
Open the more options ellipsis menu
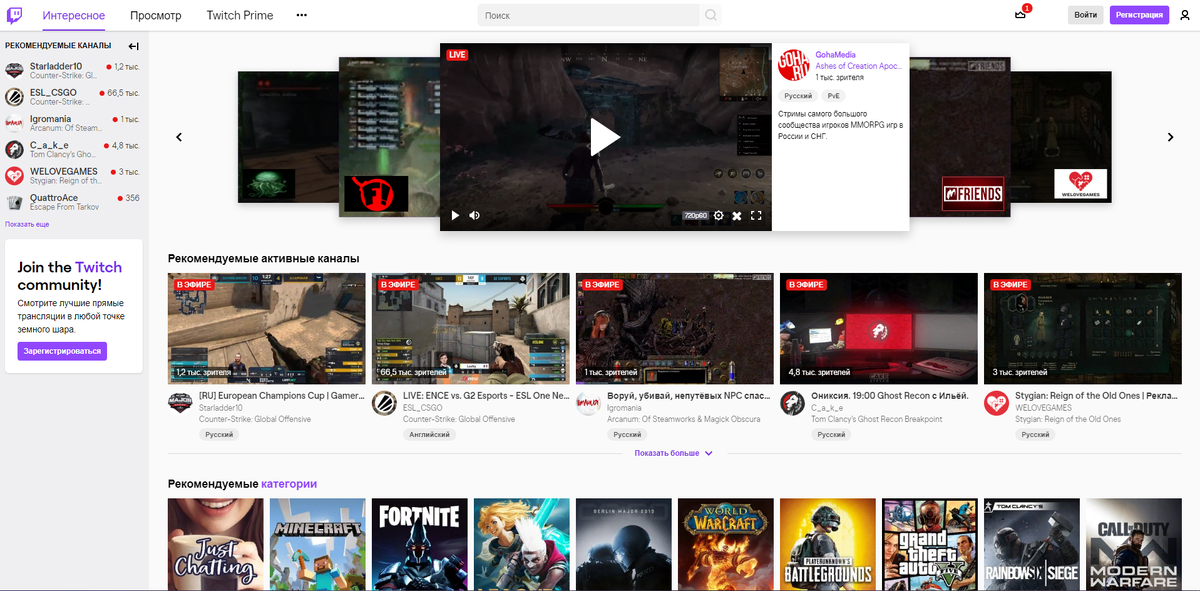tap(302, 15)
